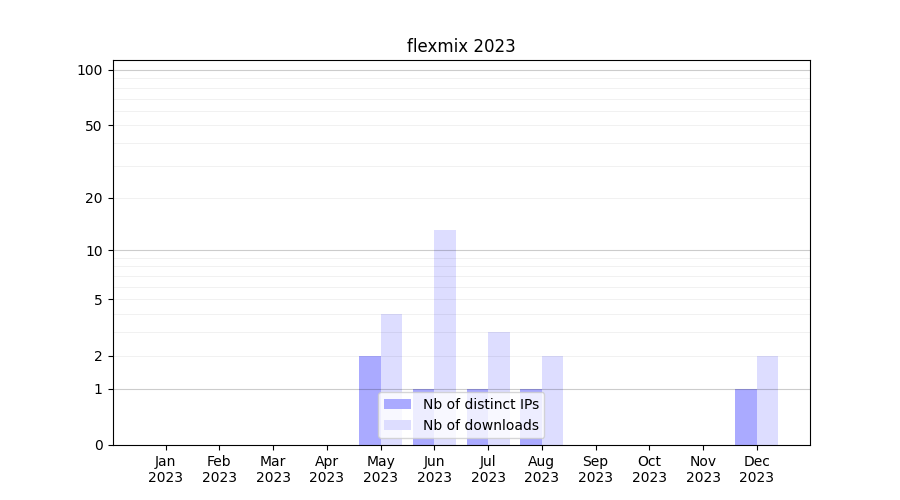
Task: Click the 0 y-axis tick label
Action: click(x=98, y=445)
